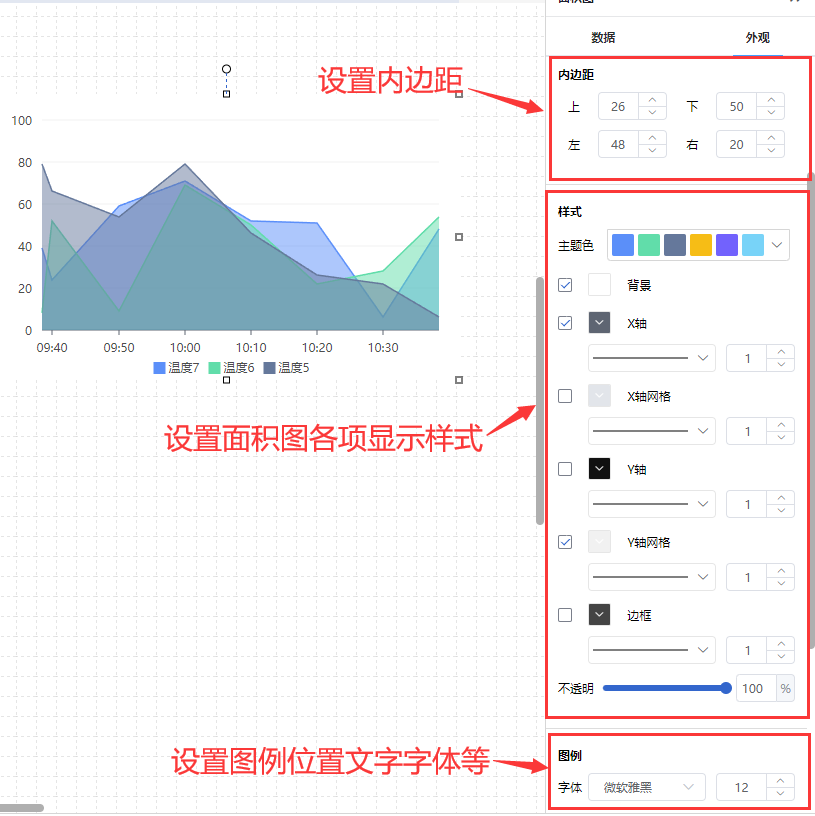Screen dimensions: 815x816
Task: Increase the 下 padding with up arrow
Action: [771, 99]
